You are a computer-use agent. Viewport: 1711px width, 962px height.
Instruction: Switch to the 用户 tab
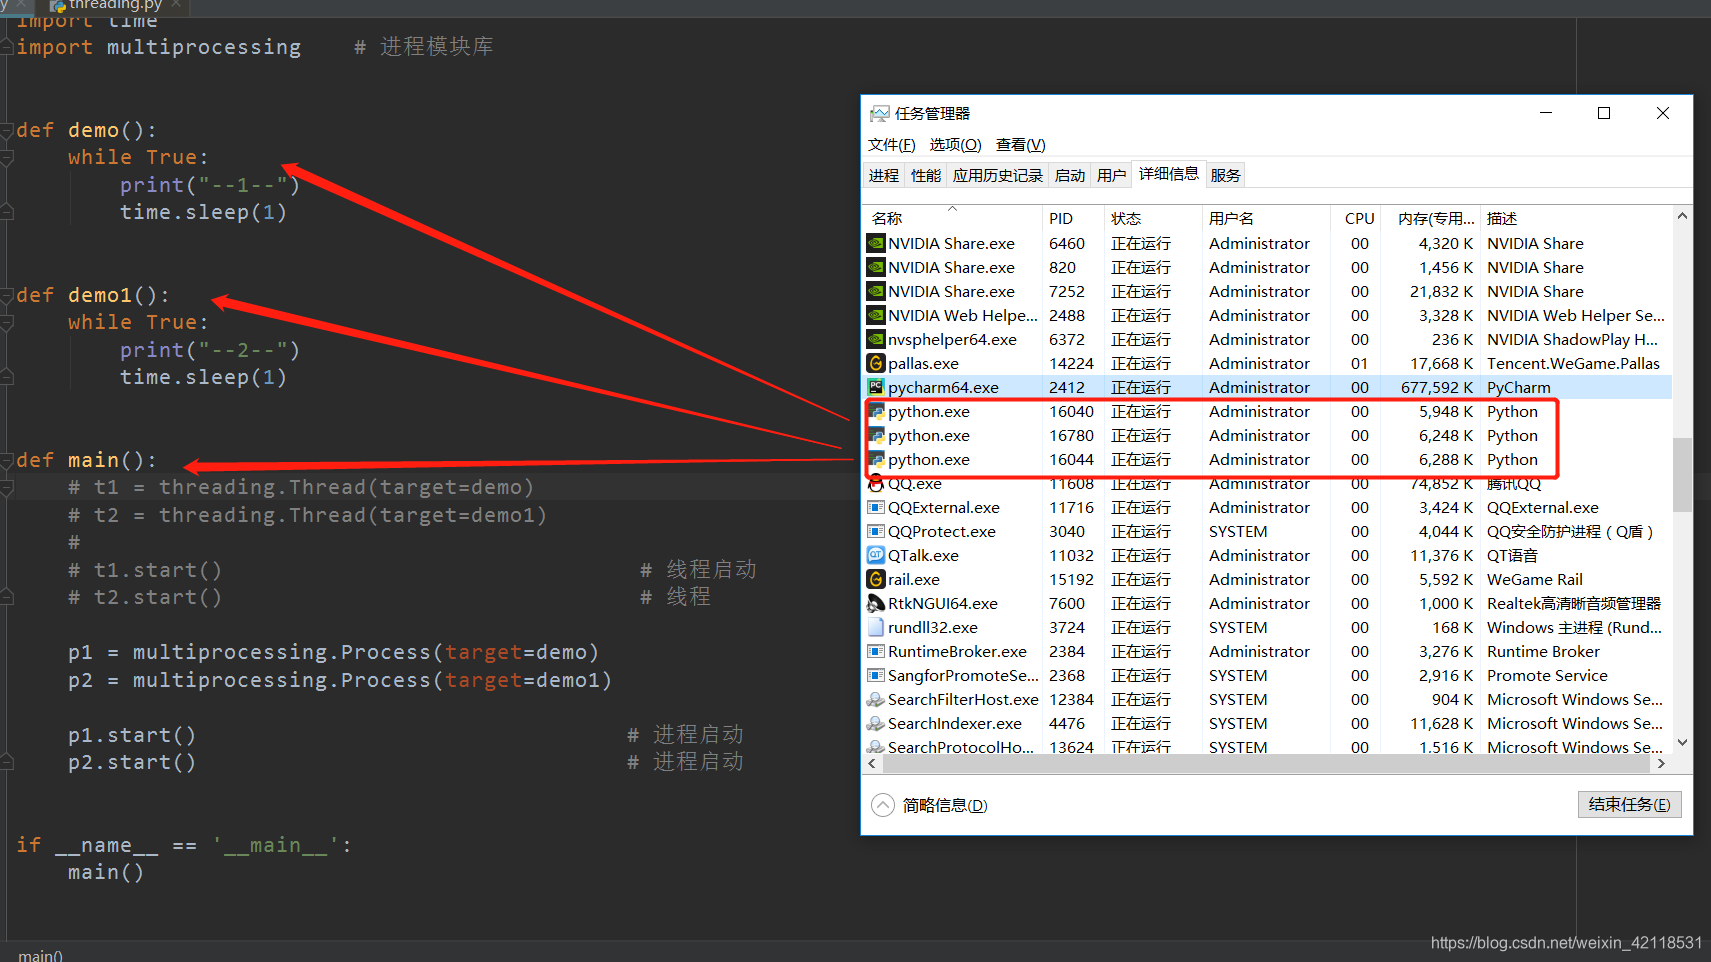click(1111, 175)
